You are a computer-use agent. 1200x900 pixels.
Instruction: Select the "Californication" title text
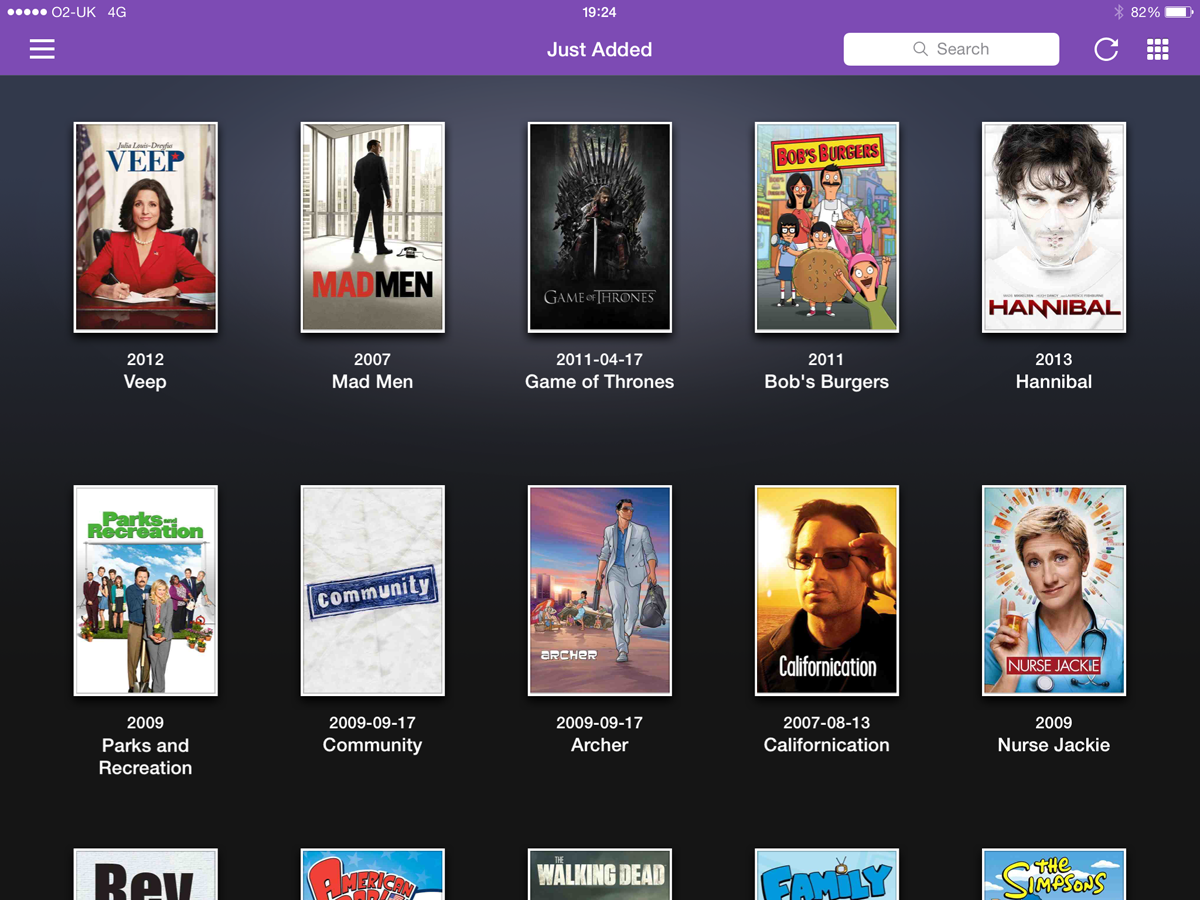826,745
